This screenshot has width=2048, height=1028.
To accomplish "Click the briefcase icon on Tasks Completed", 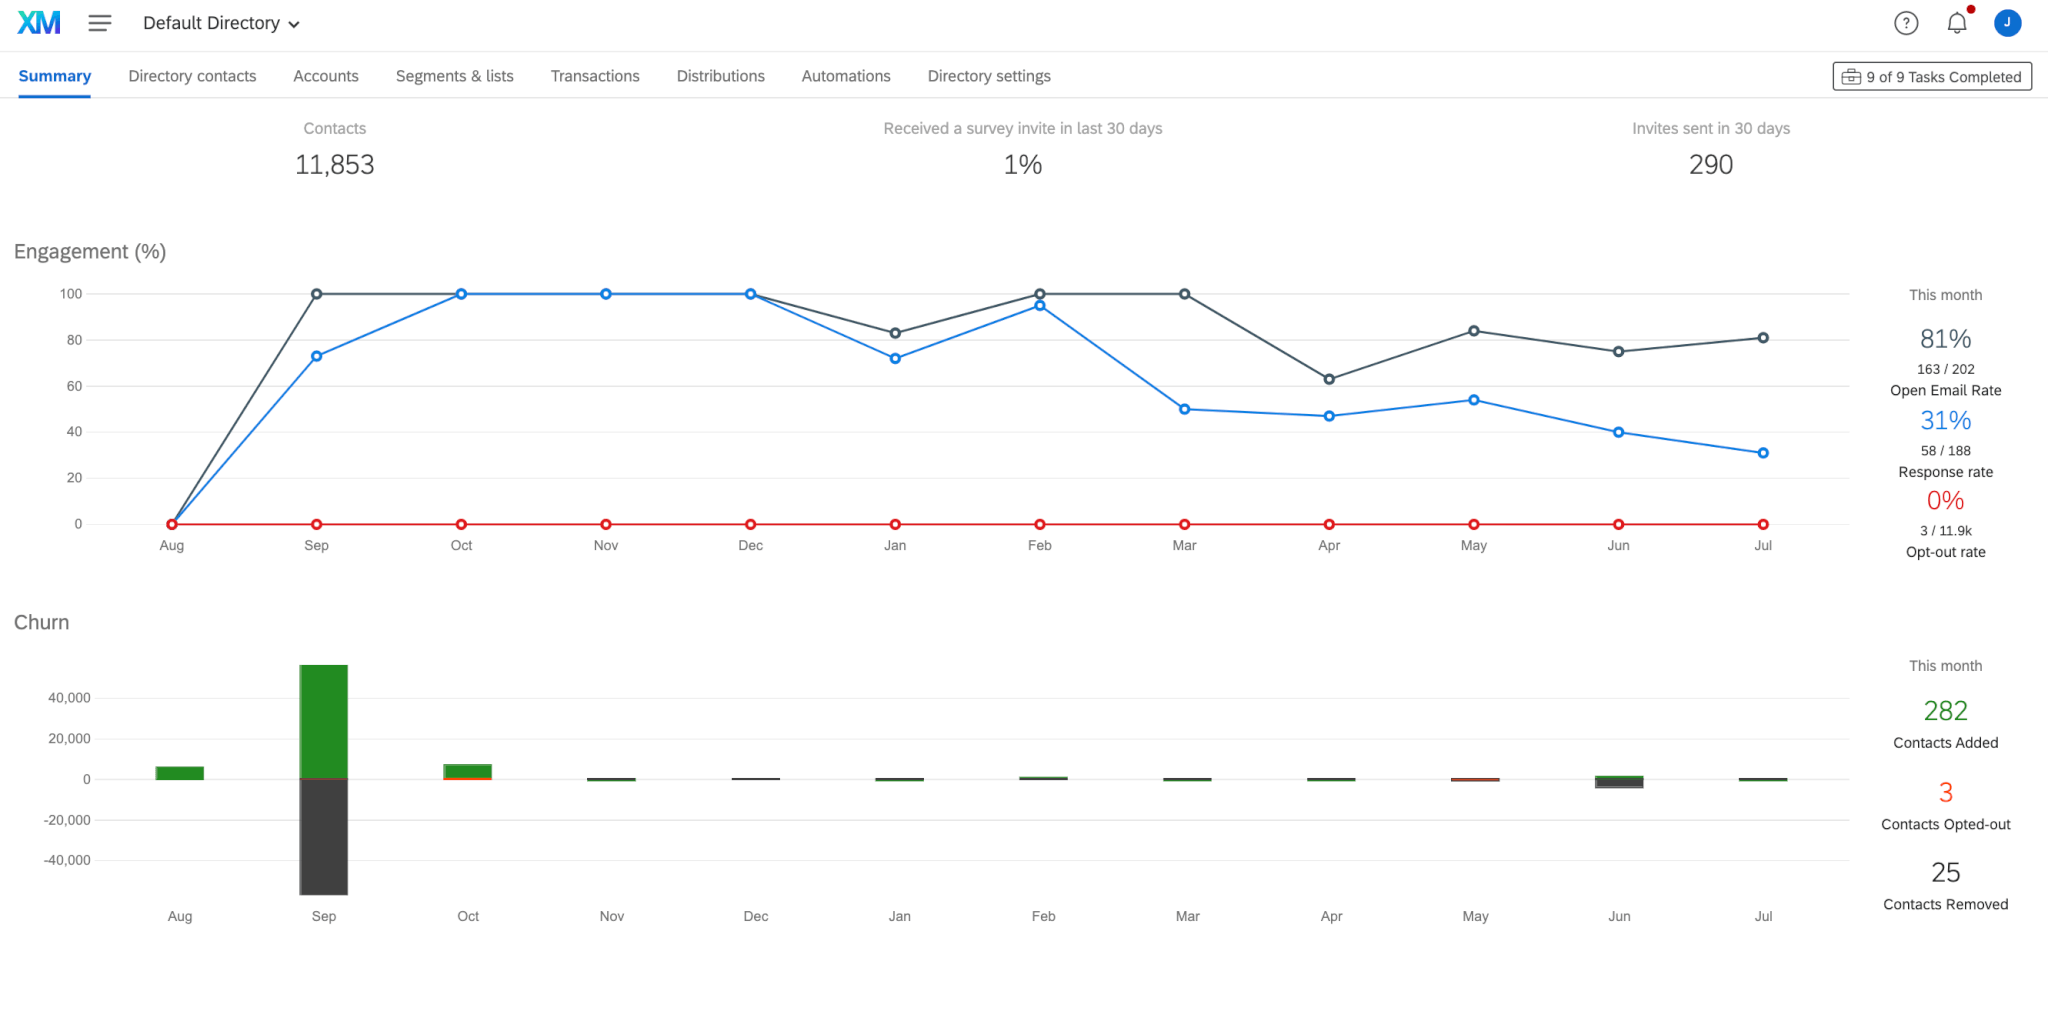I will click(1852, 75).
